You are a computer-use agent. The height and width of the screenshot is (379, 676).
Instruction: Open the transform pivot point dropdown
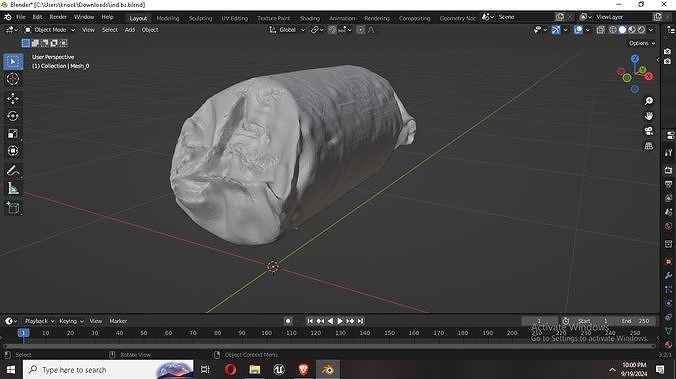tap(317, 30)
